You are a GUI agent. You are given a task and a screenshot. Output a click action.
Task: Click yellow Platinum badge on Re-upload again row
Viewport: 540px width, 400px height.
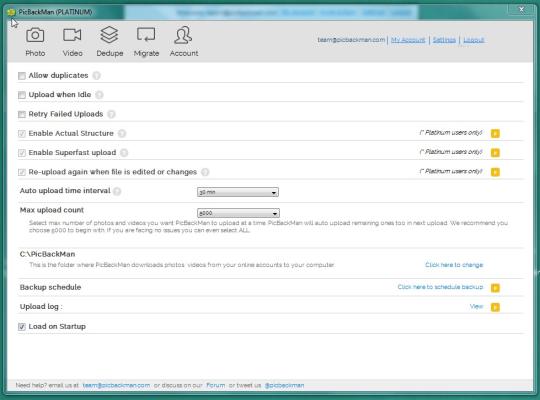tap(495, 172)
